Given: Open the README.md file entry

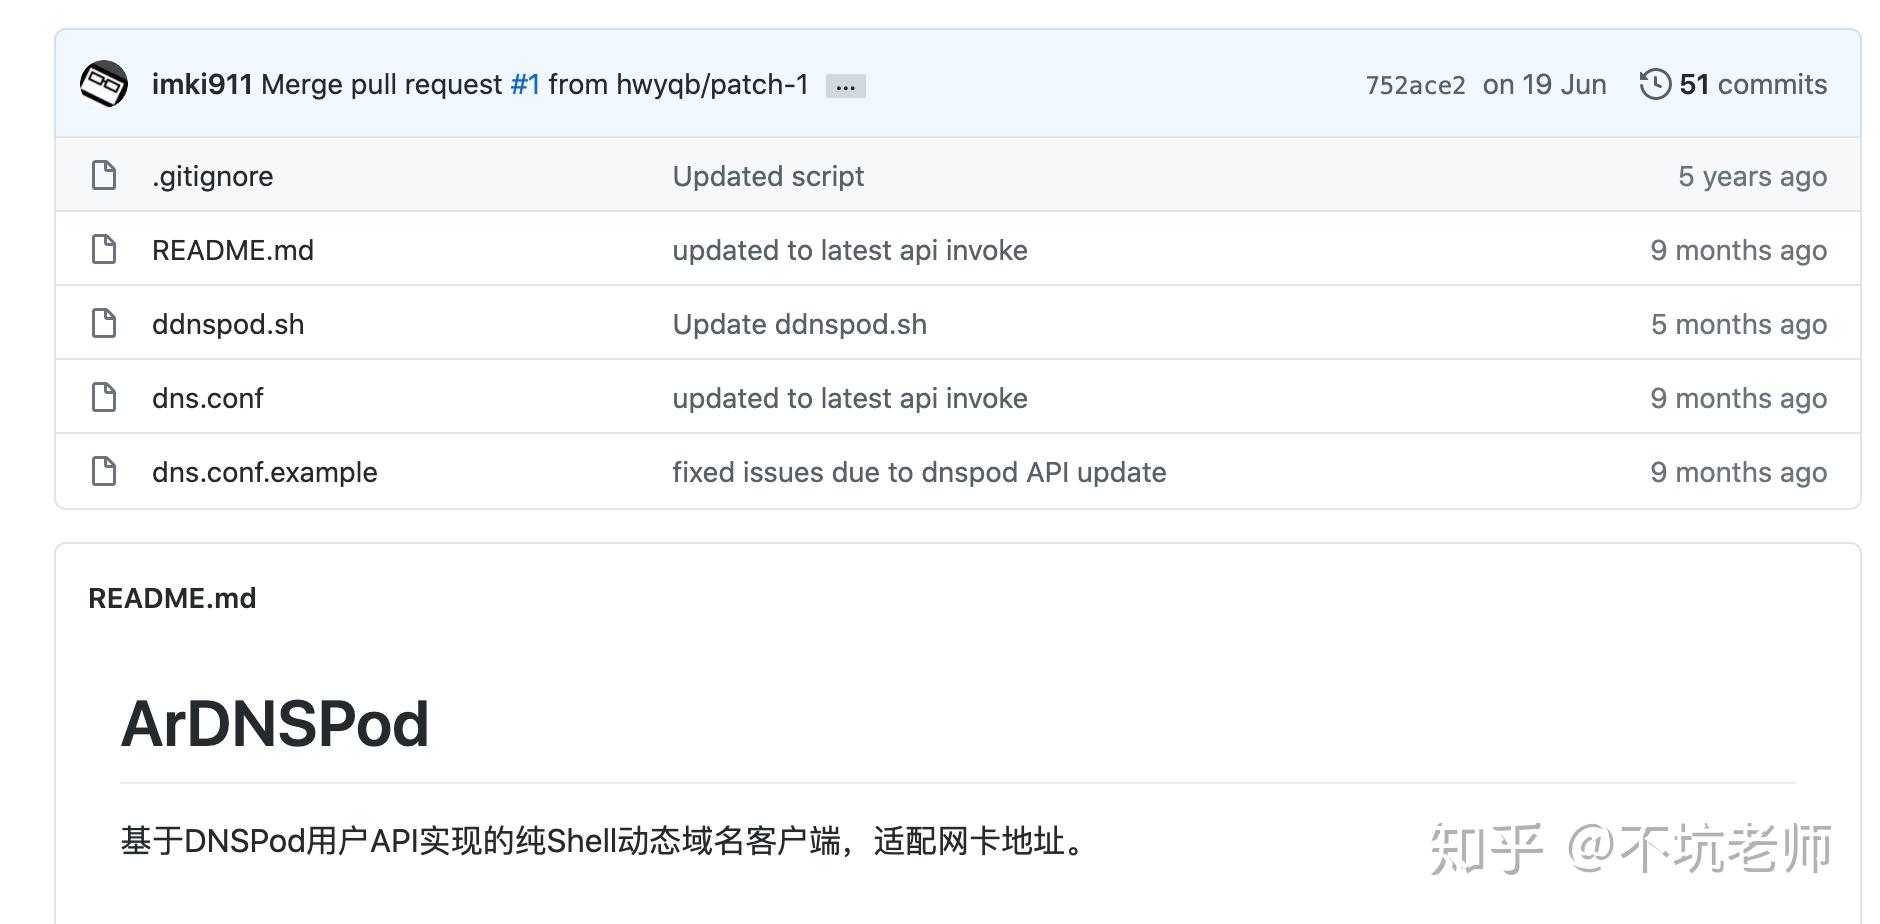Looking at the screenshot, I should point(232,249).
